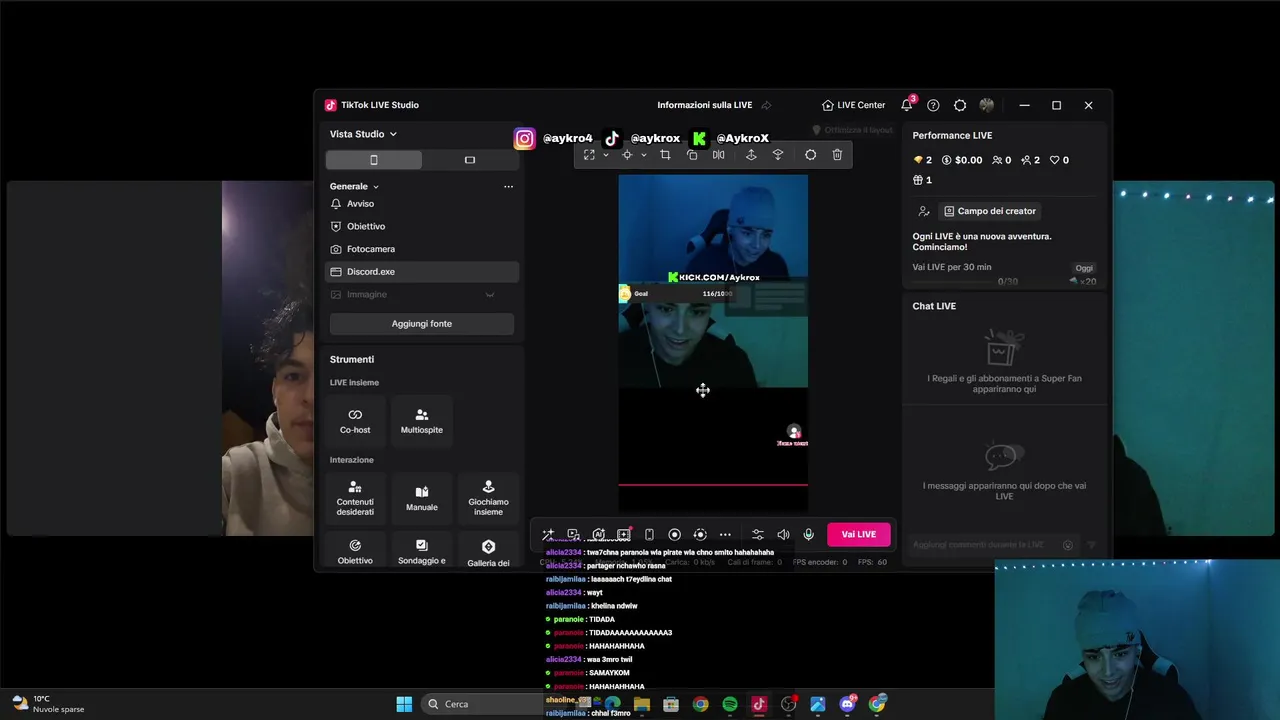Open more options in bottom toolbar
This screenshot has width=1280, height=720.
725,535
